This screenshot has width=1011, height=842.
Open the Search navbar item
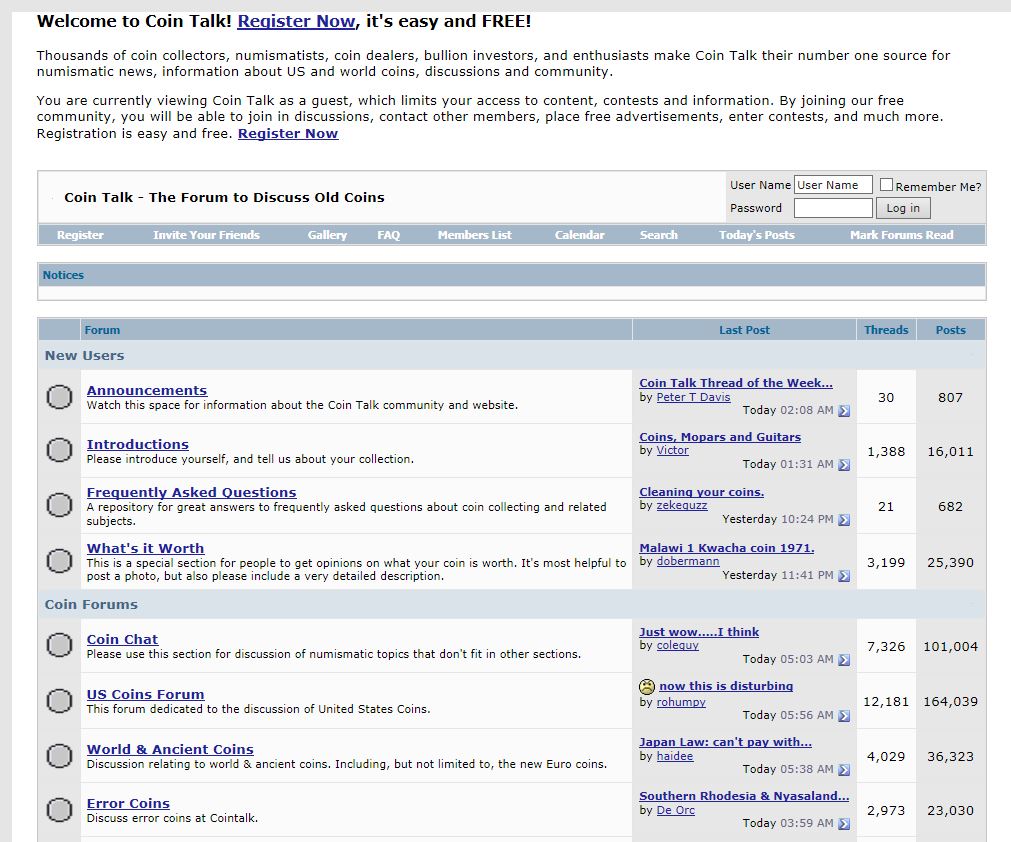(658, 235)
